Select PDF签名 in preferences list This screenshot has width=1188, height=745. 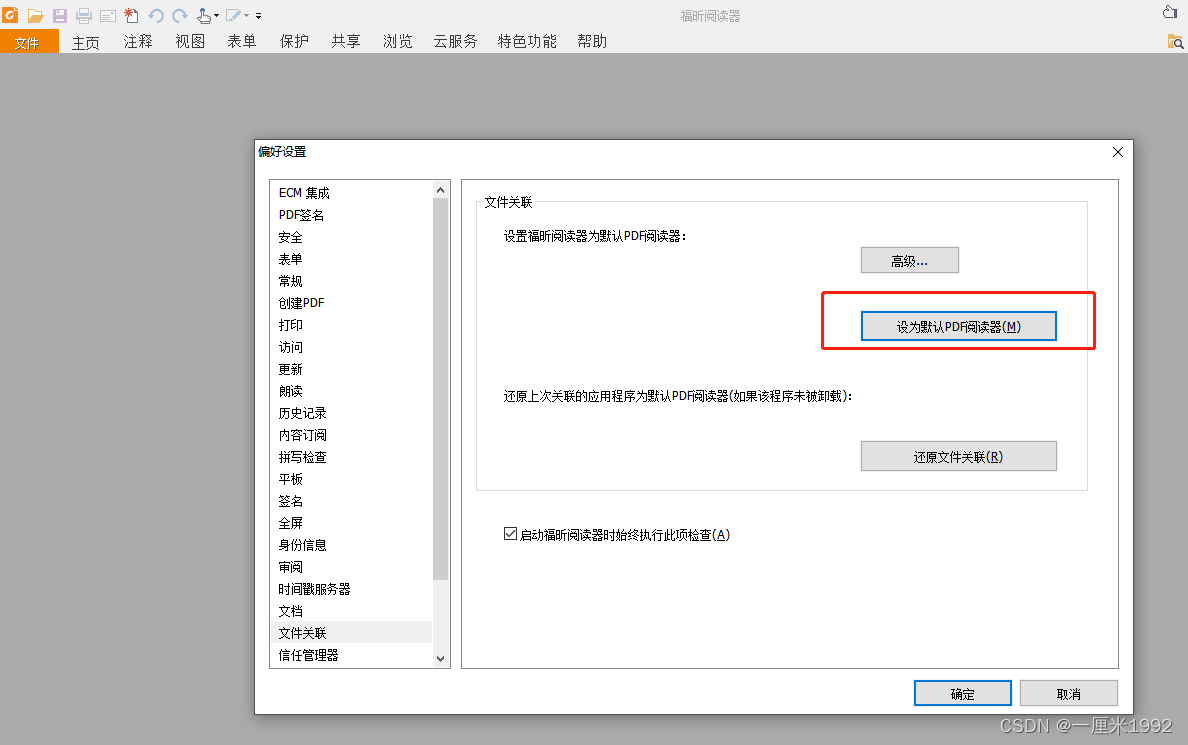[x=351, y=214]
